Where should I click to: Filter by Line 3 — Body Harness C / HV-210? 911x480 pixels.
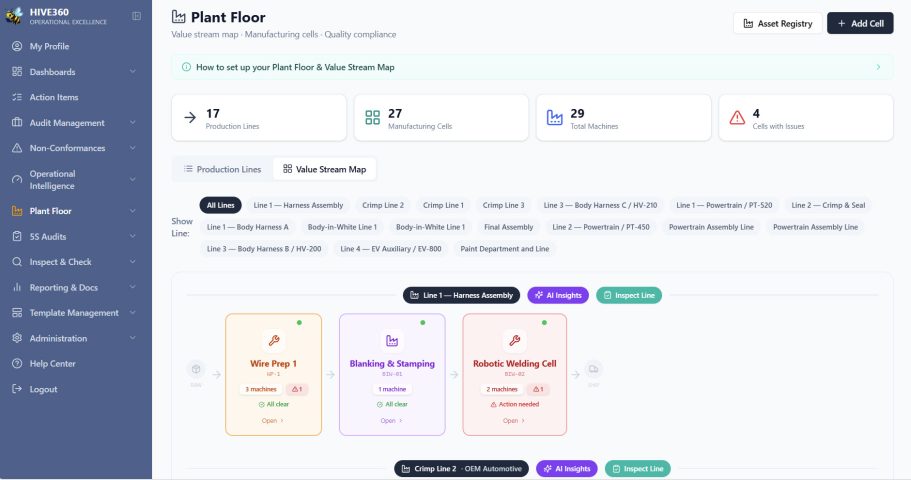coord(600,205)
